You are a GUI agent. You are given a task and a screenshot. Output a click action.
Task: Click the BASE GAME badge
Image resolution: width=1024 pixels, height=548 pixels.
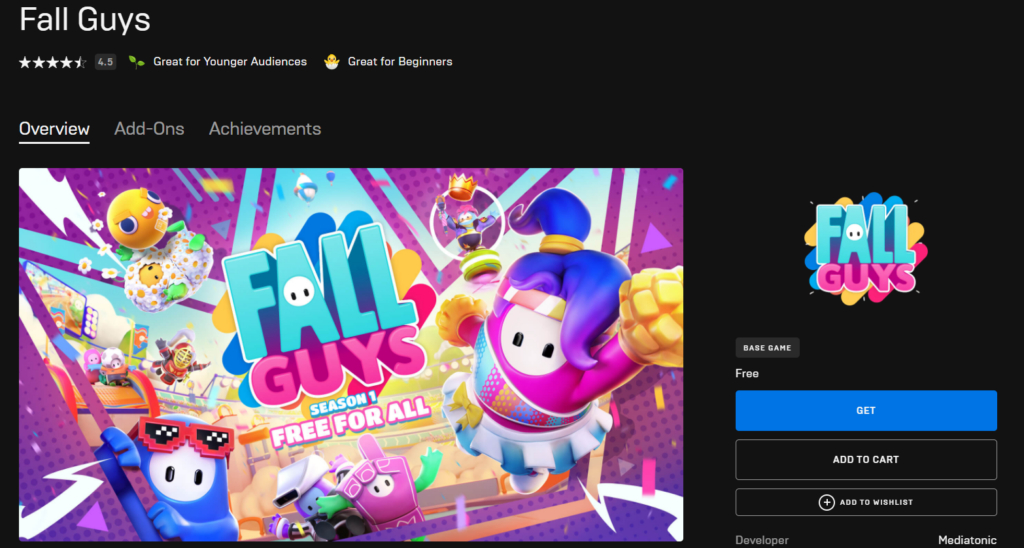click(x=767, y=348)
